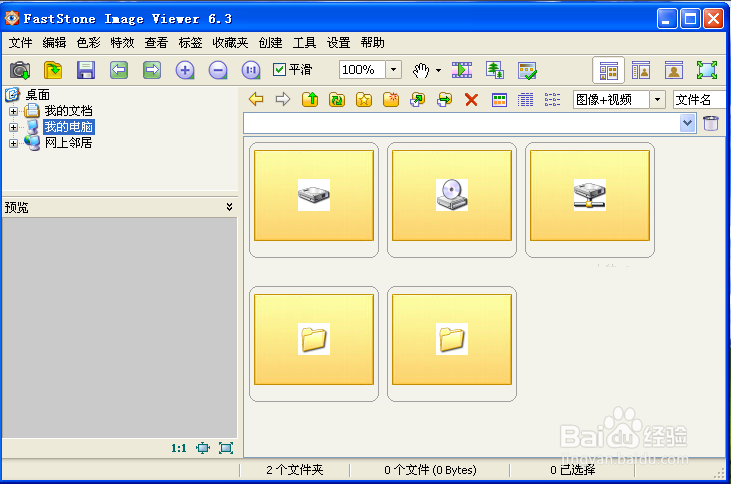Refresh the current folder

pos(337,99)
